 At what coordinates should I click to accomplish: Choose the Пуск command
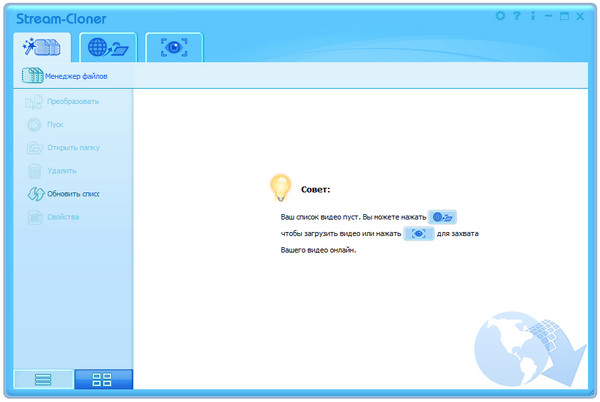coord(55,125)
